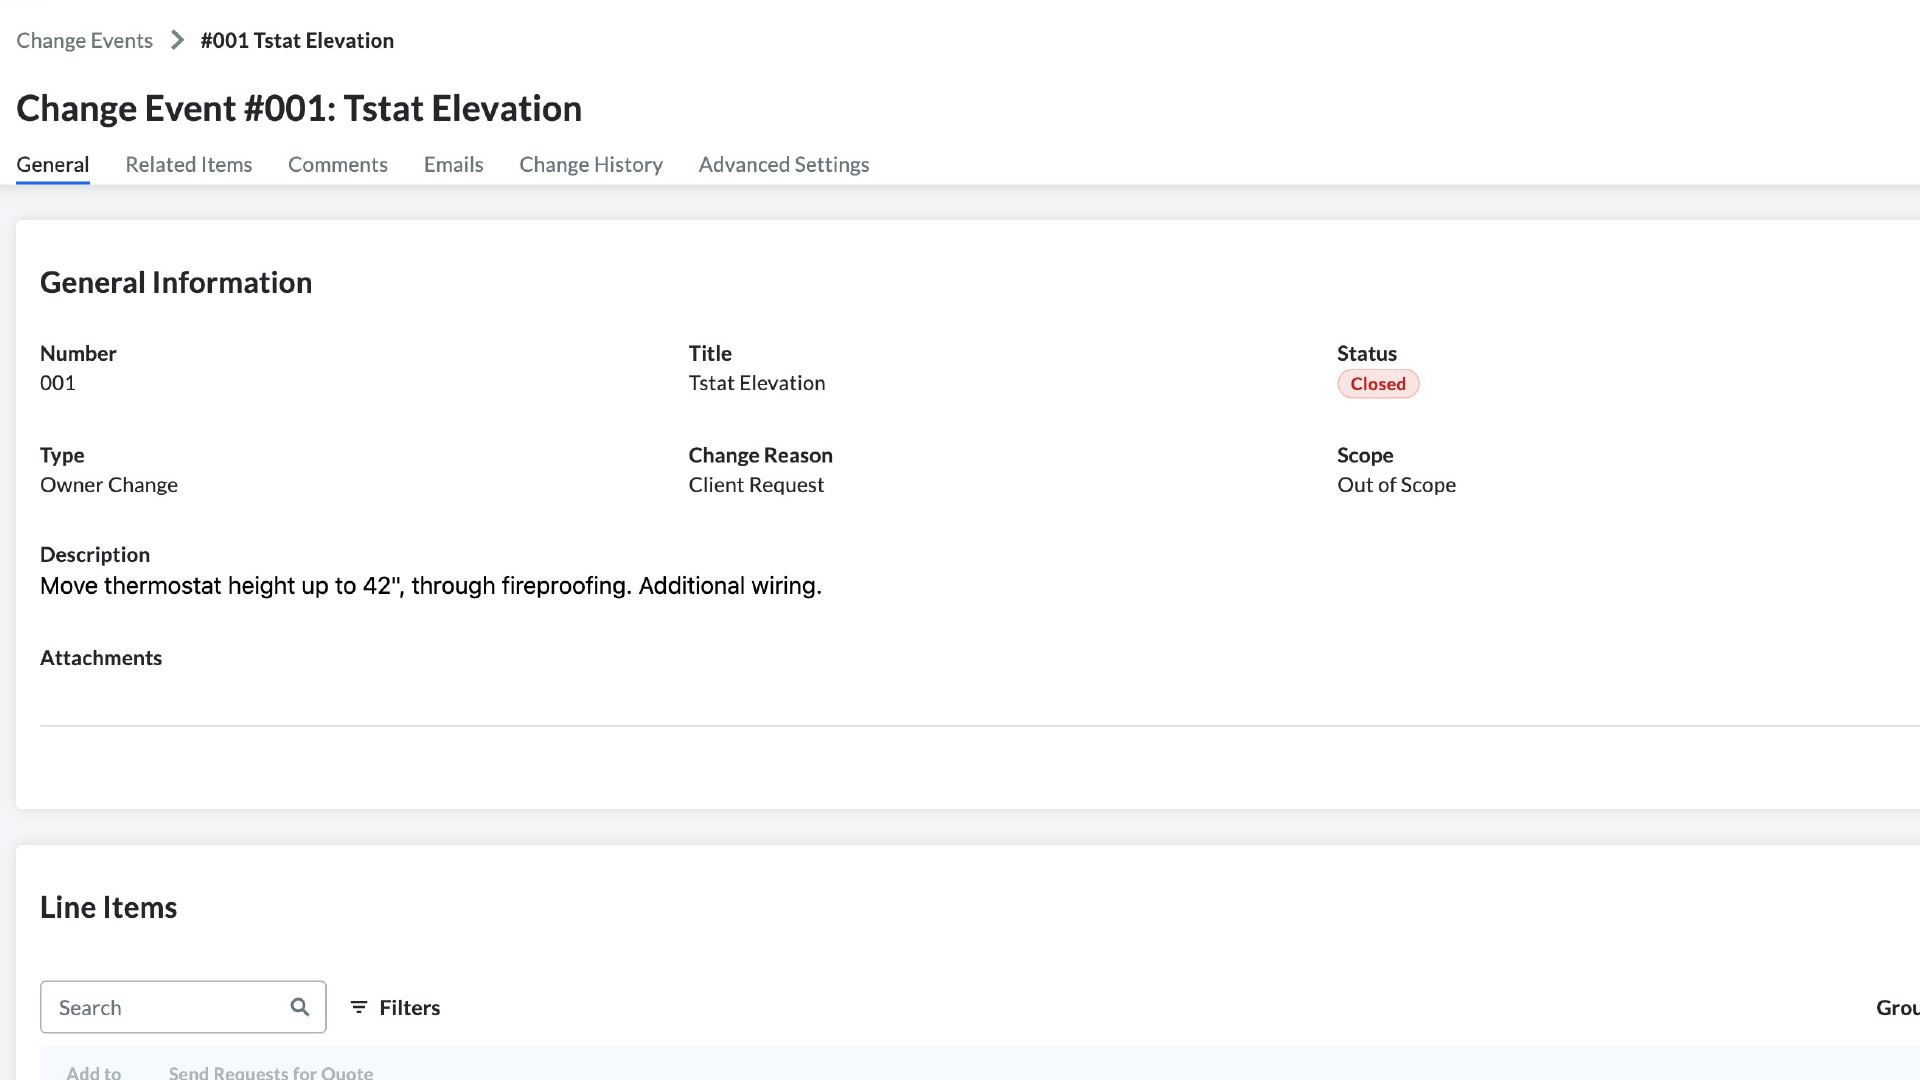Open the Comments tab

pyautogui.click(x=337, y=164)
